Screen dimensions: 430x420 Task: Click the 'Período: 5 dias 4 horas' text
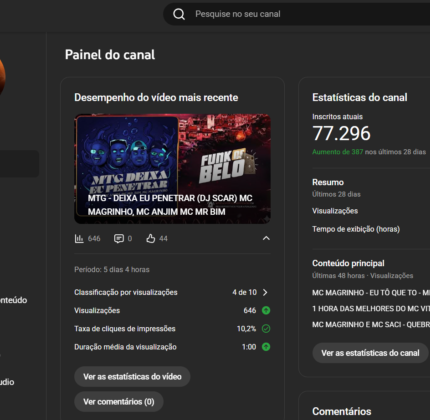pyautogui.click(x=112, y=269)
